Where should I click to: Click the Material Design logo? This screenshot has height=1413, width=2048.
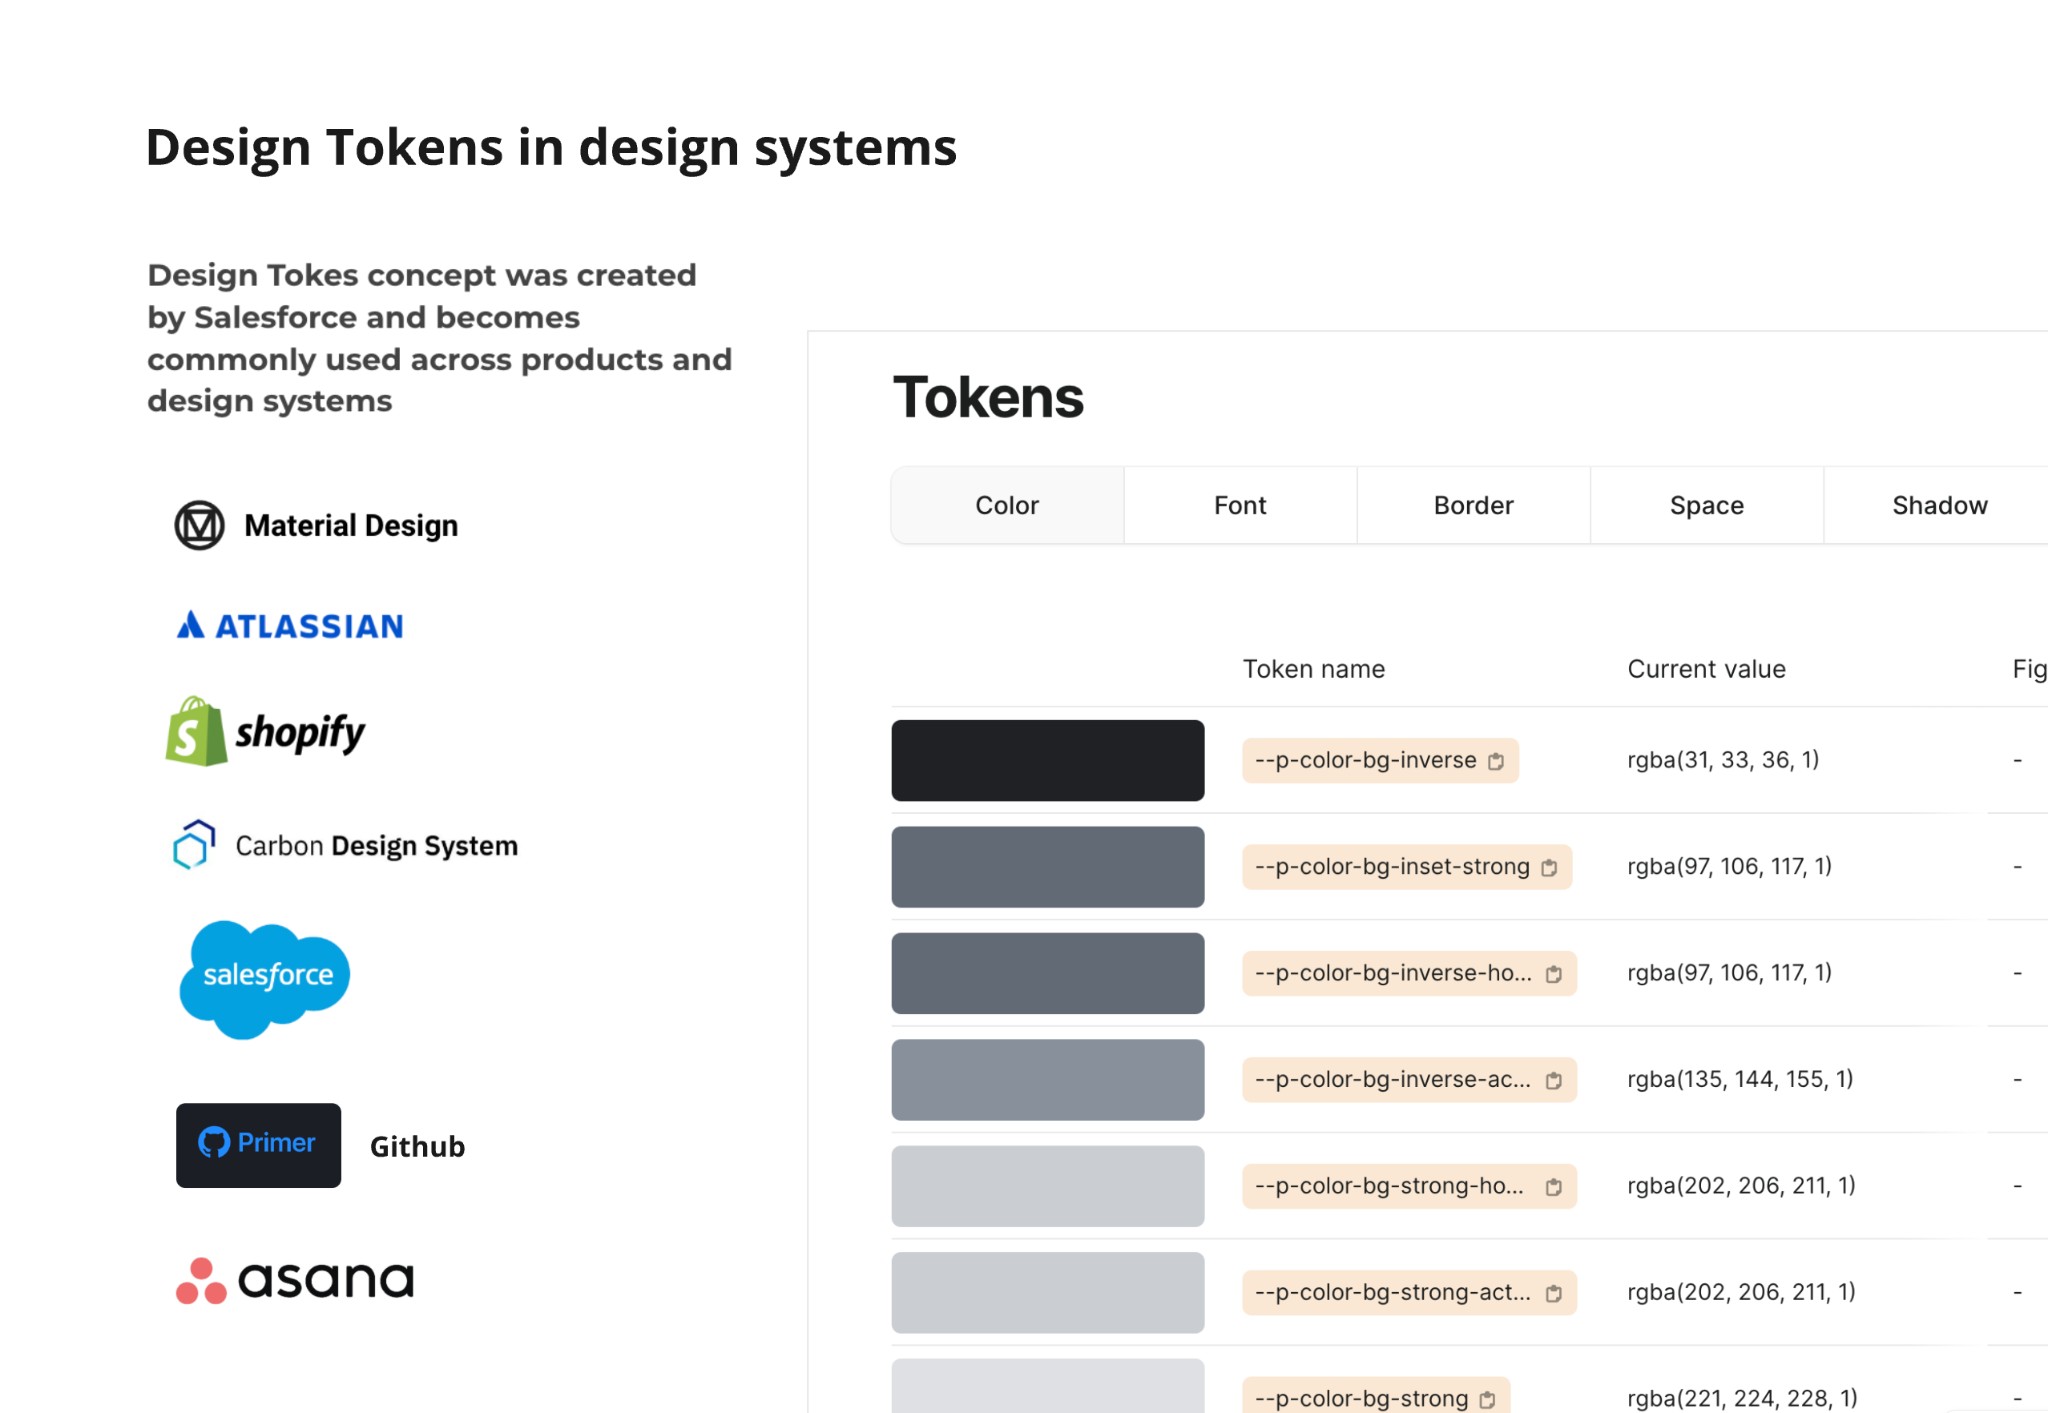coord(198,525)
